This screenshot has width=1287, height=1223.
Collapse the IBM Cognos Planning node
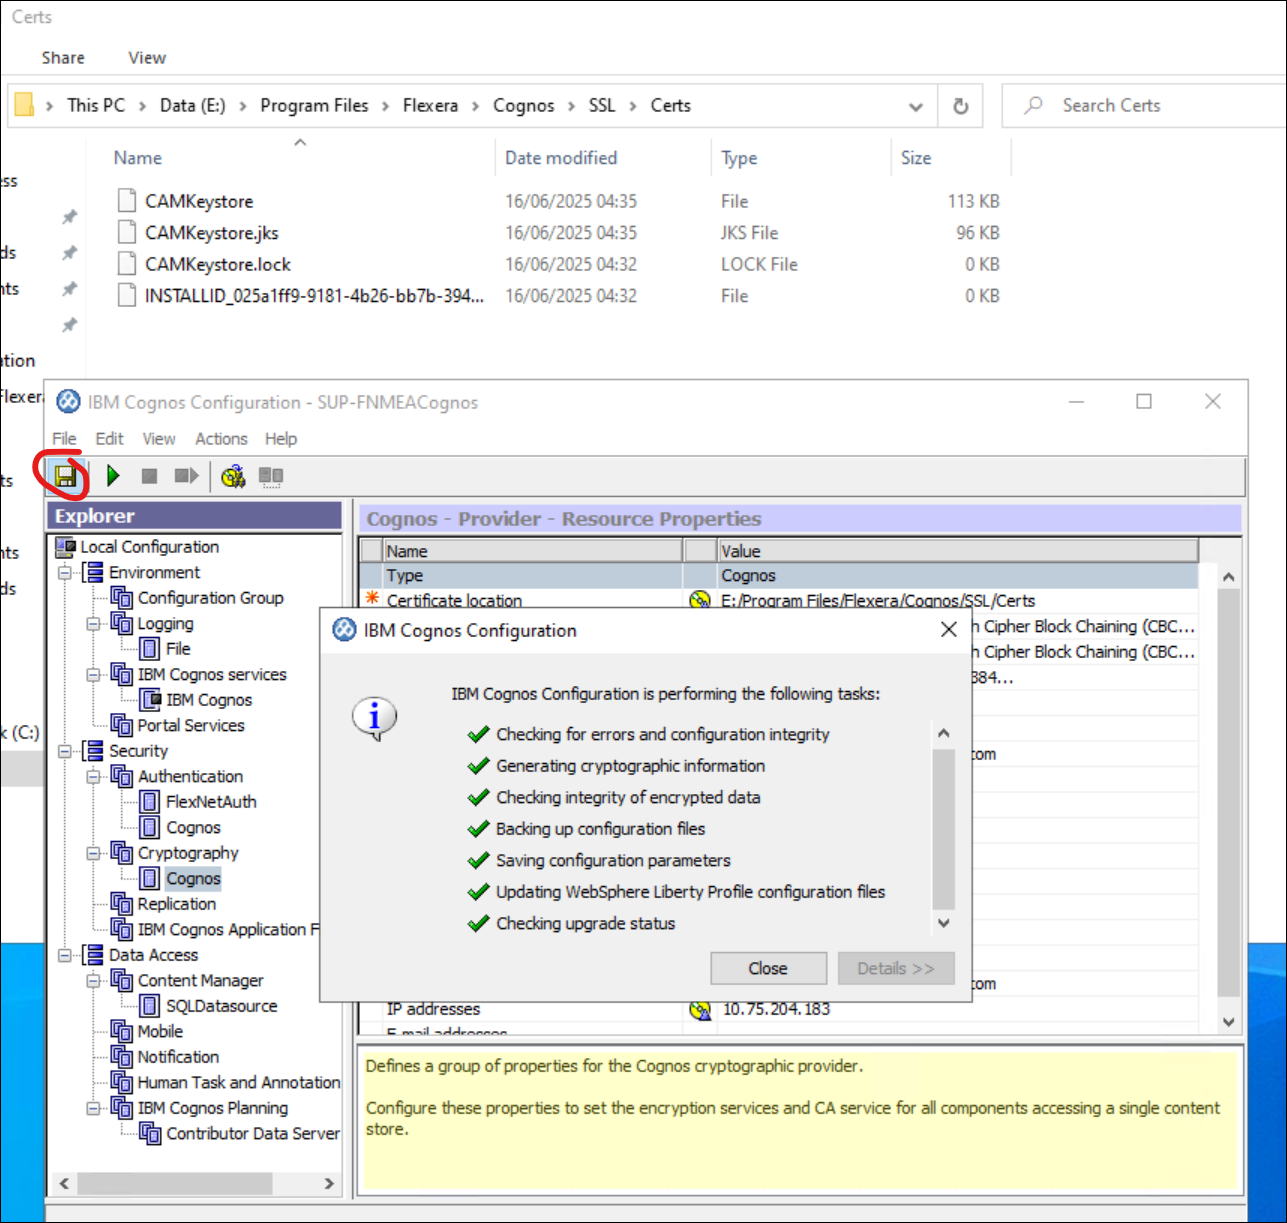click(x=93, y=1108)
